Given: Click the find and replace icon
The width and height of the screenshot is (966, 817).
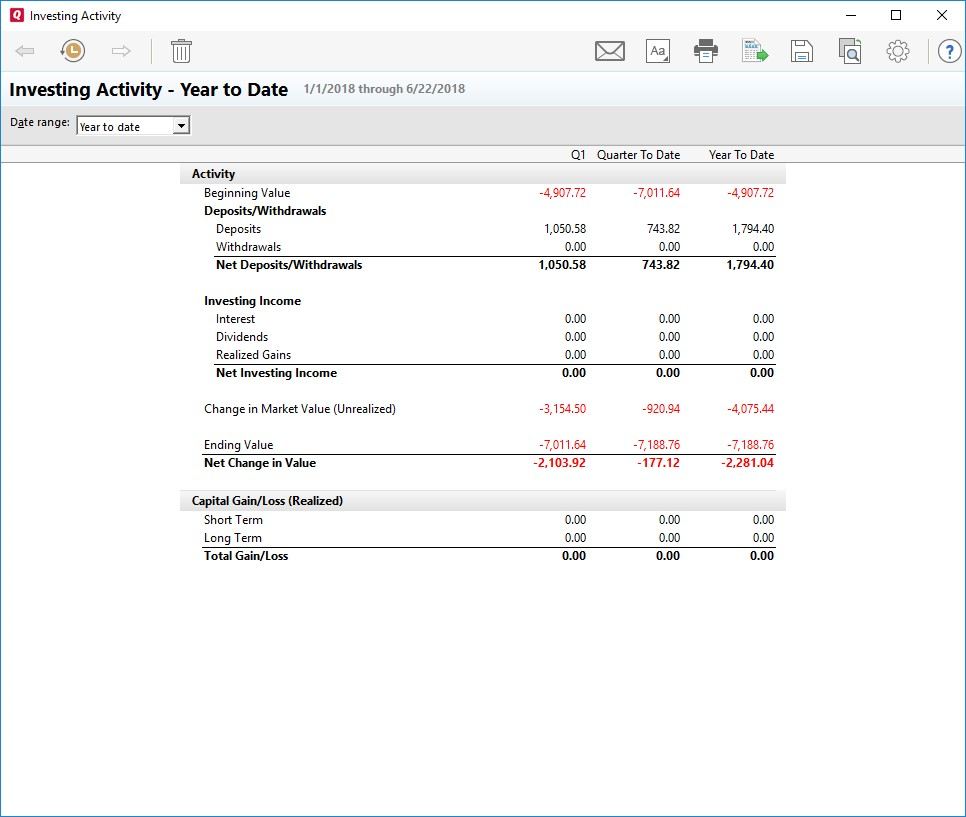Looking at the screenshot, I should coord(849,51).
